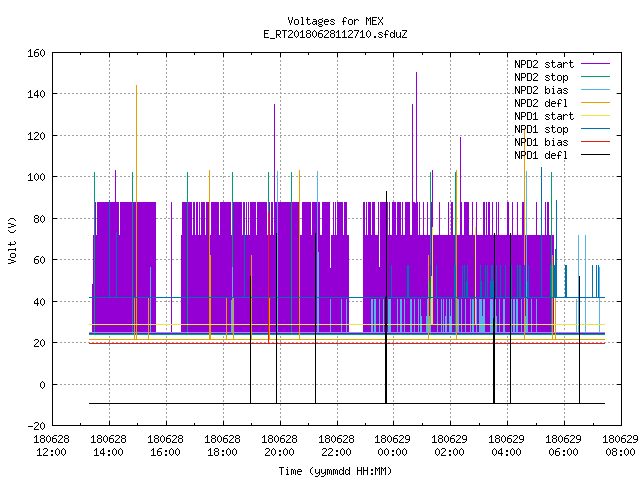Click the y-axis tick value 120
The height and width of the screenshot is (480, 640).
click(x=36, y=136)
